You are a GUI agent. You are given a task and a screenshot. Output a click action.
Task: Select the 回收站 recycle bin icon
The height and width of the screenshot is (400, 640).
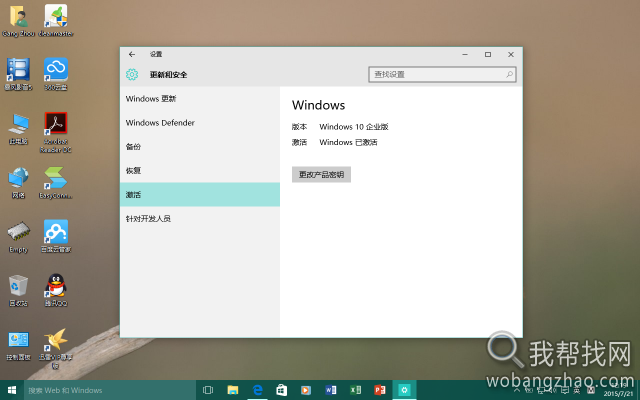coord(18,291)
